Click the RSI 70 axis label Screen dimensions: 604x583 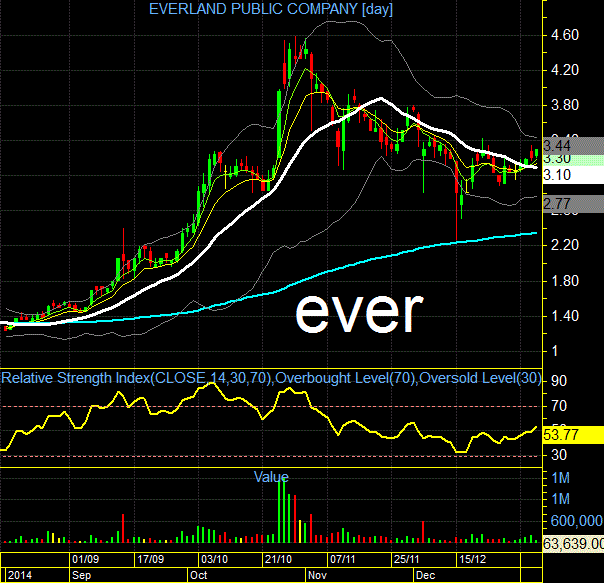point(559,406)
